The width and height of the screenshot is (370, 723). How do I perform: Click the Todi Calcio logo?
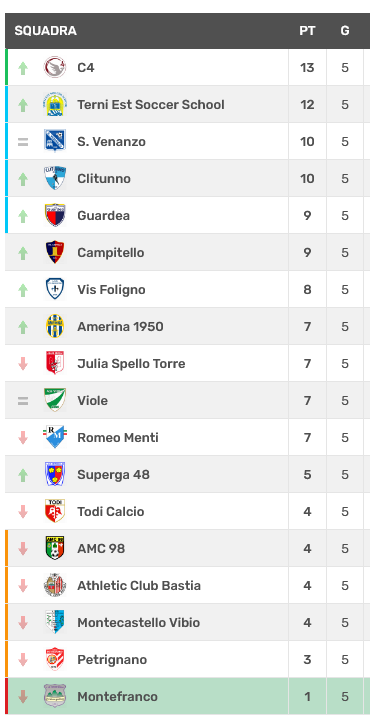55,511
